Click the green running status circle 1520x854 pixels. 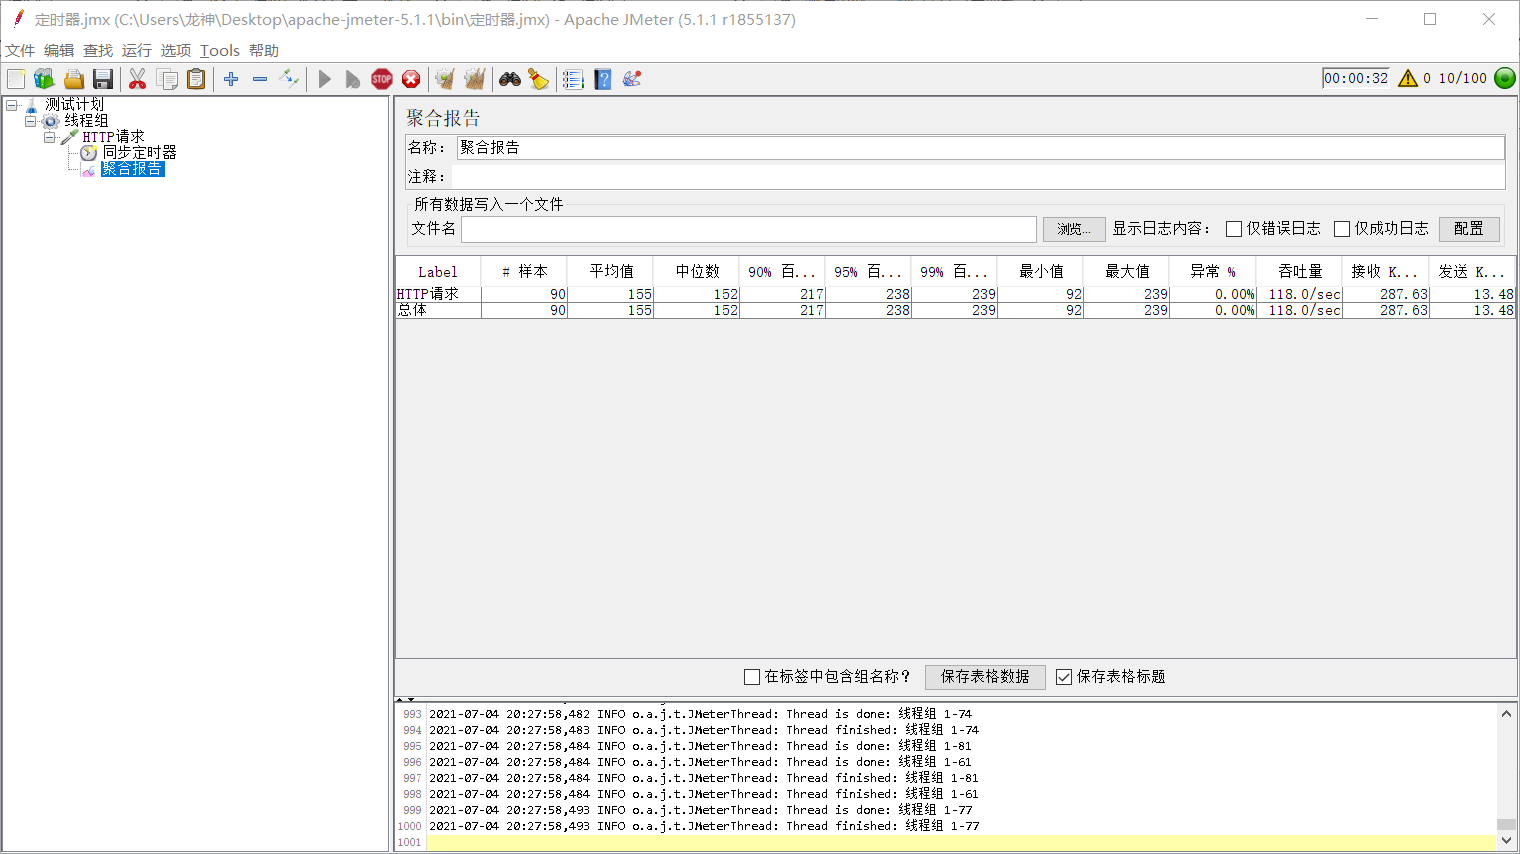(1505, 78)
